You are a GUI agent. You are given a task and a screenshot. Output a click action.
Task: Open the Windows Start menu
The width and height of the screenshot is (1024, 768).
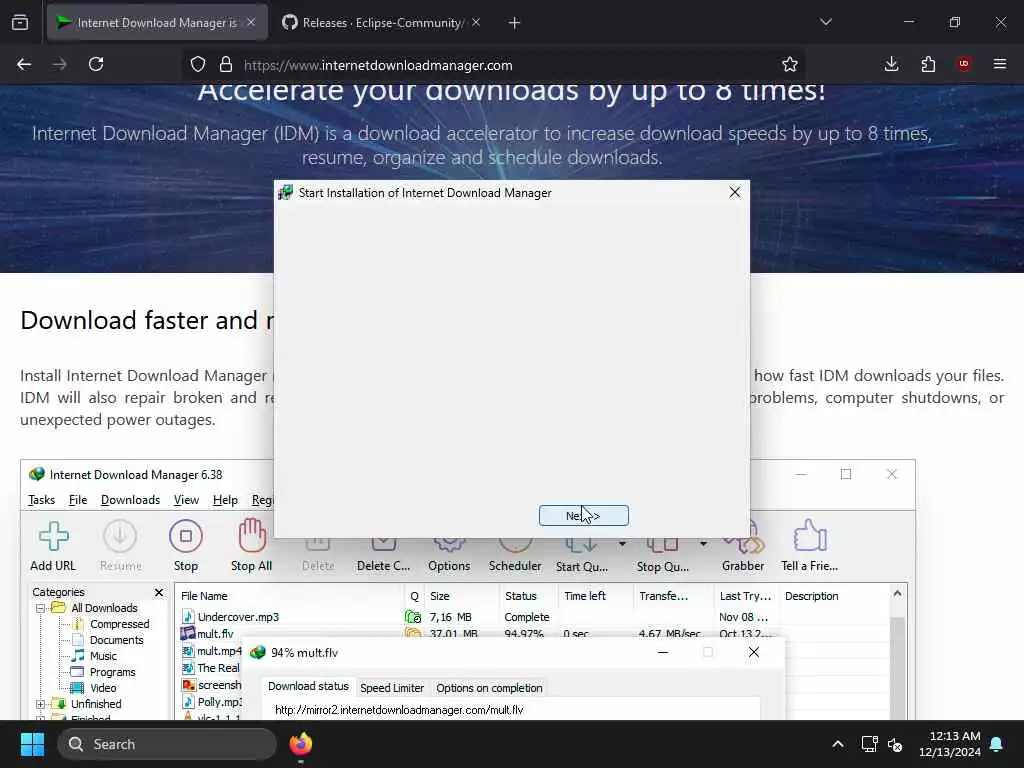pyautogui.click(x=33, y=744)
